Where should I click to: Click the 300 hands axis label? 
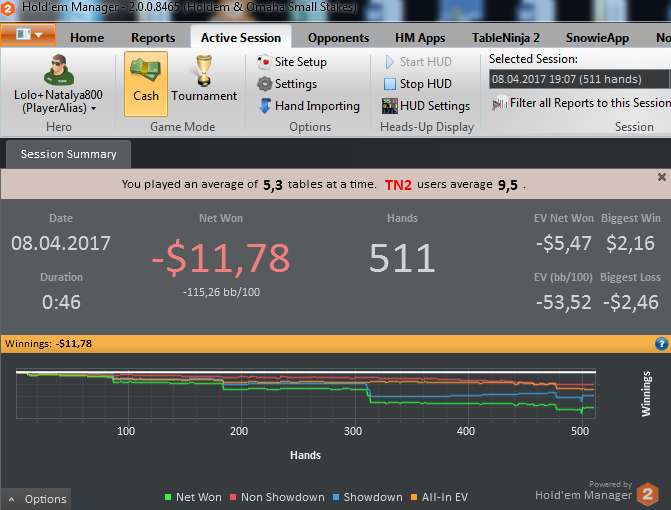click(353, 431)
